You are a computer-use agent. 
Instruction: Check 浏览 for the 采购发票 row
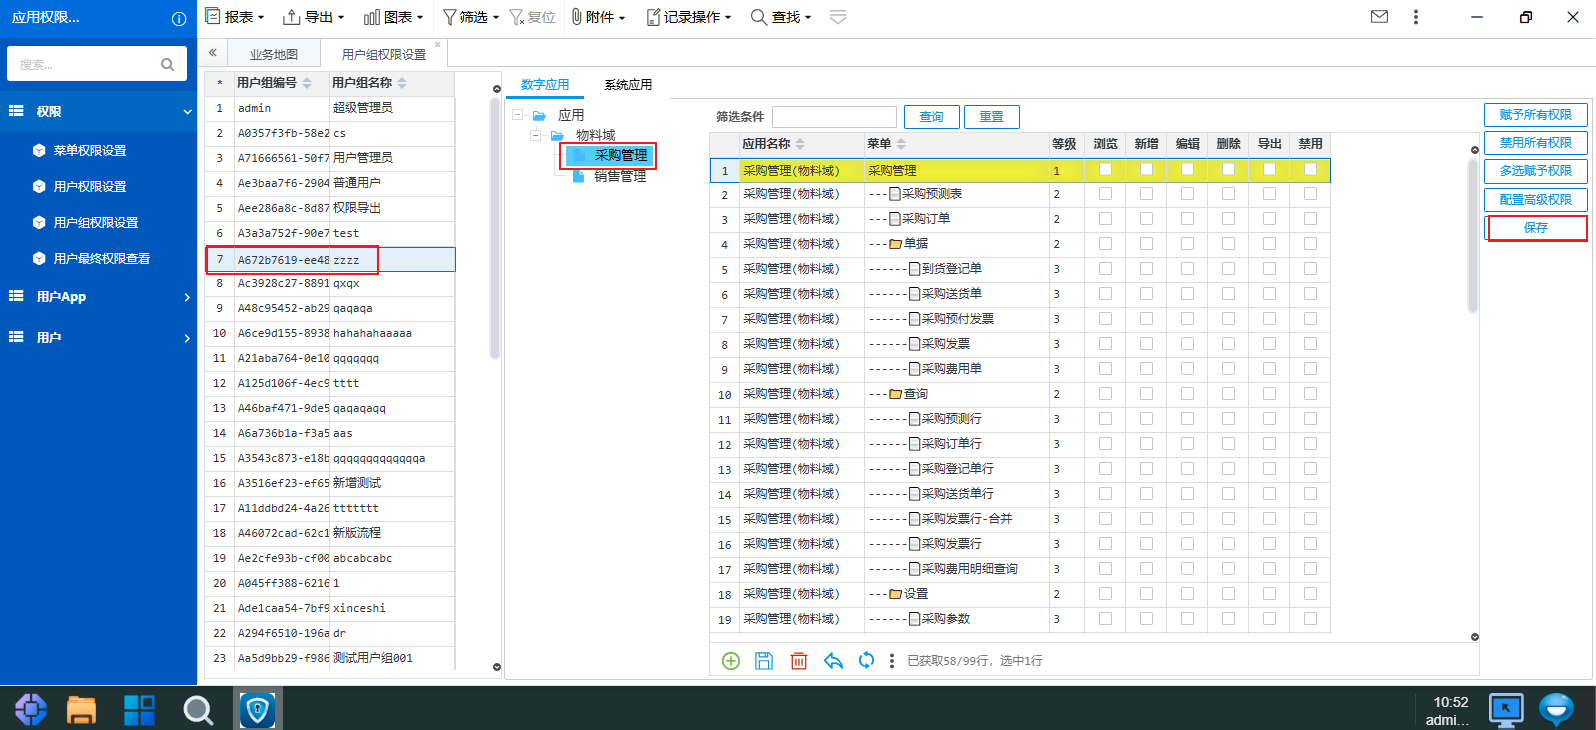pos(1105,343)
